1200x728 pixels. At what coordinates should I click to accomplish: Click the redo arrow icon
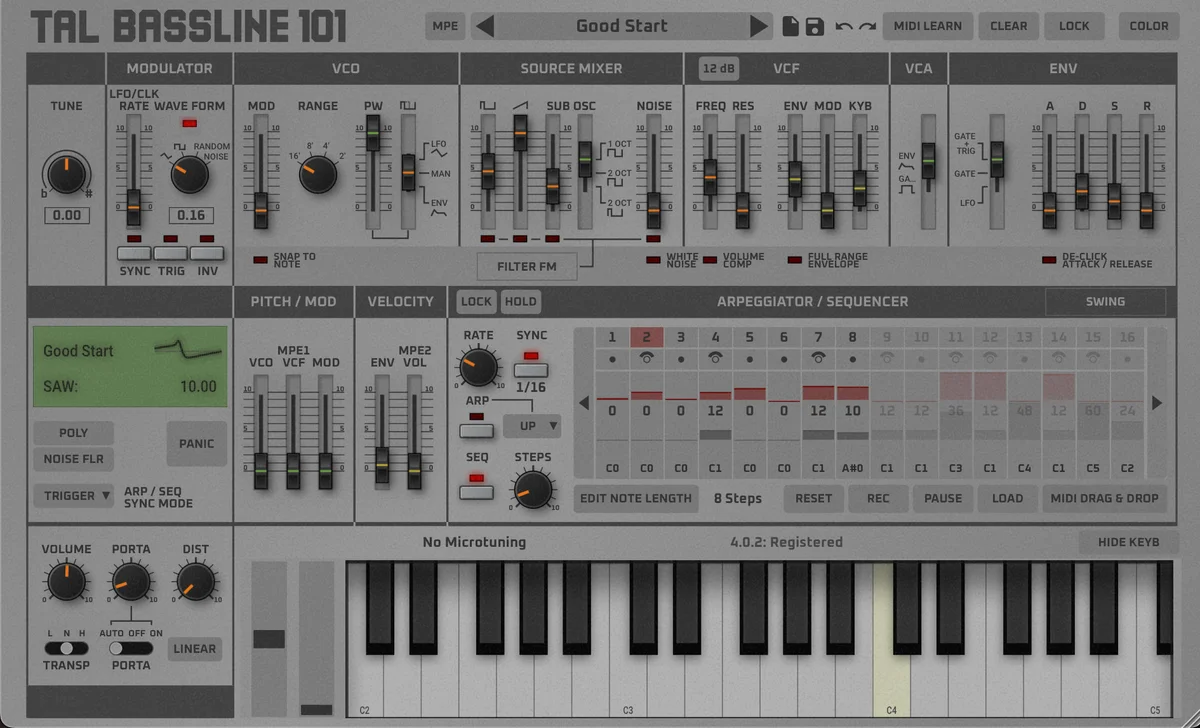pyautogui.click(x=867, y=27)
